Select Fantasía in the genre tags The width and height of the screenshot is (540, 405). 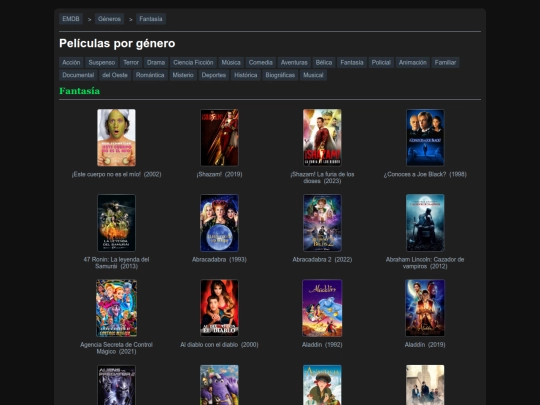click(352, 63)
